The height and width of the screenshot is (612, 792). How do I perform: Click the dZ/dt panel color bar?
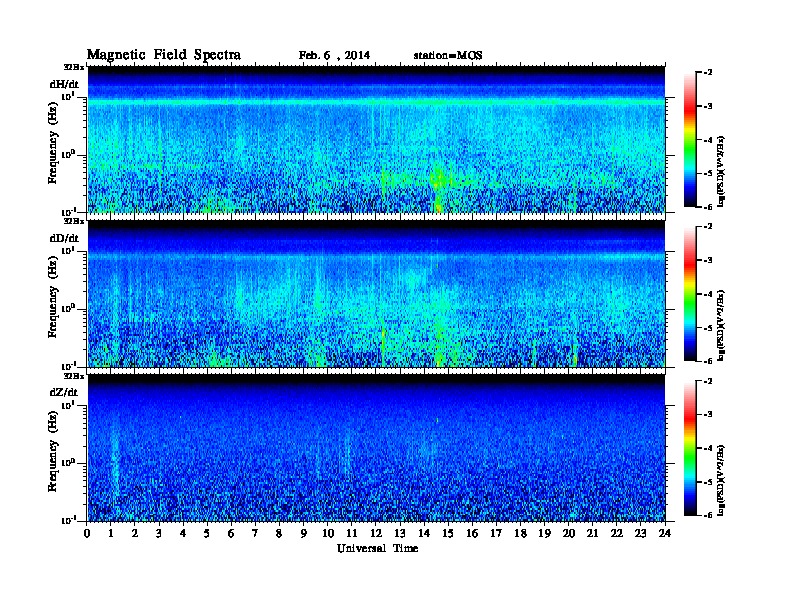pyautogui.click(x=690, y=448)
